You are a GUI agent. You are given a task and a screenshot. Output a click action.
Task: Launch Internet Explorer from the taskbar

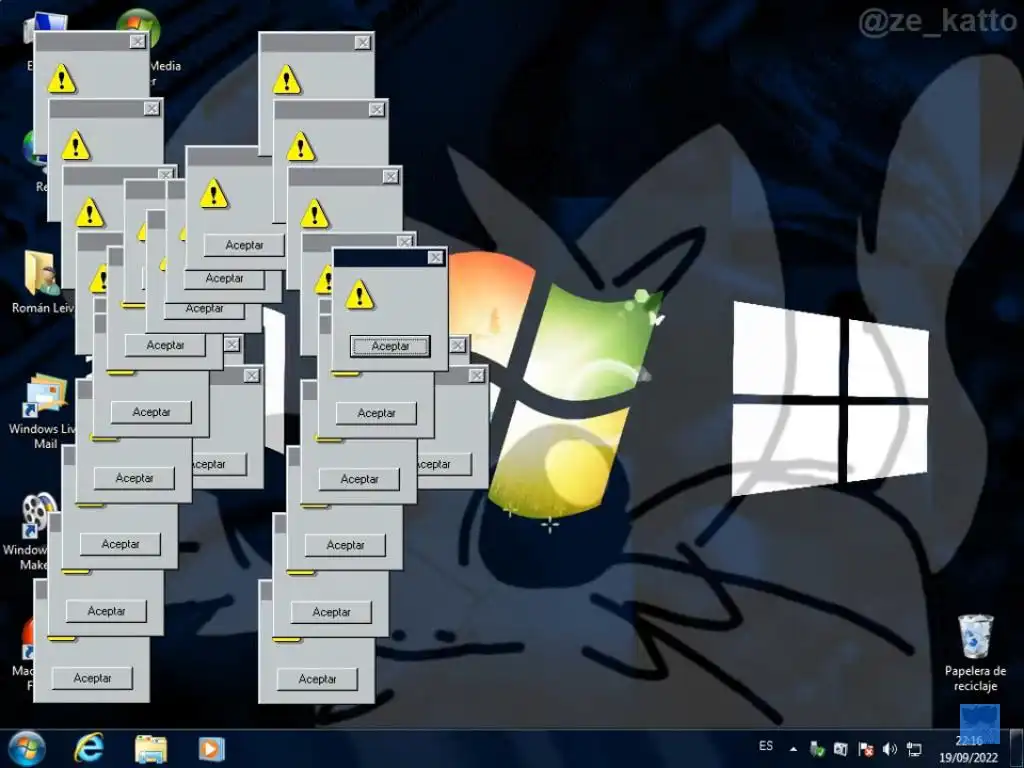(x=89, y=748)
